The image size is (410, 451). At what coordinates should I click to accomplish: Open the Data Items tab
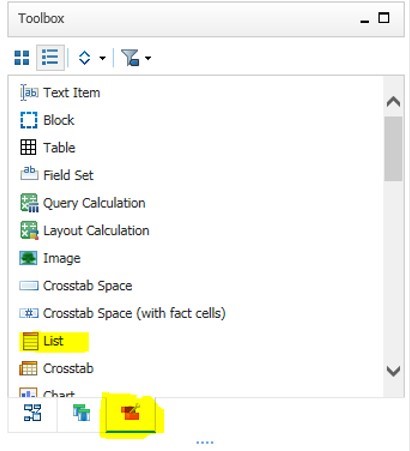click(x=82, y=413)
